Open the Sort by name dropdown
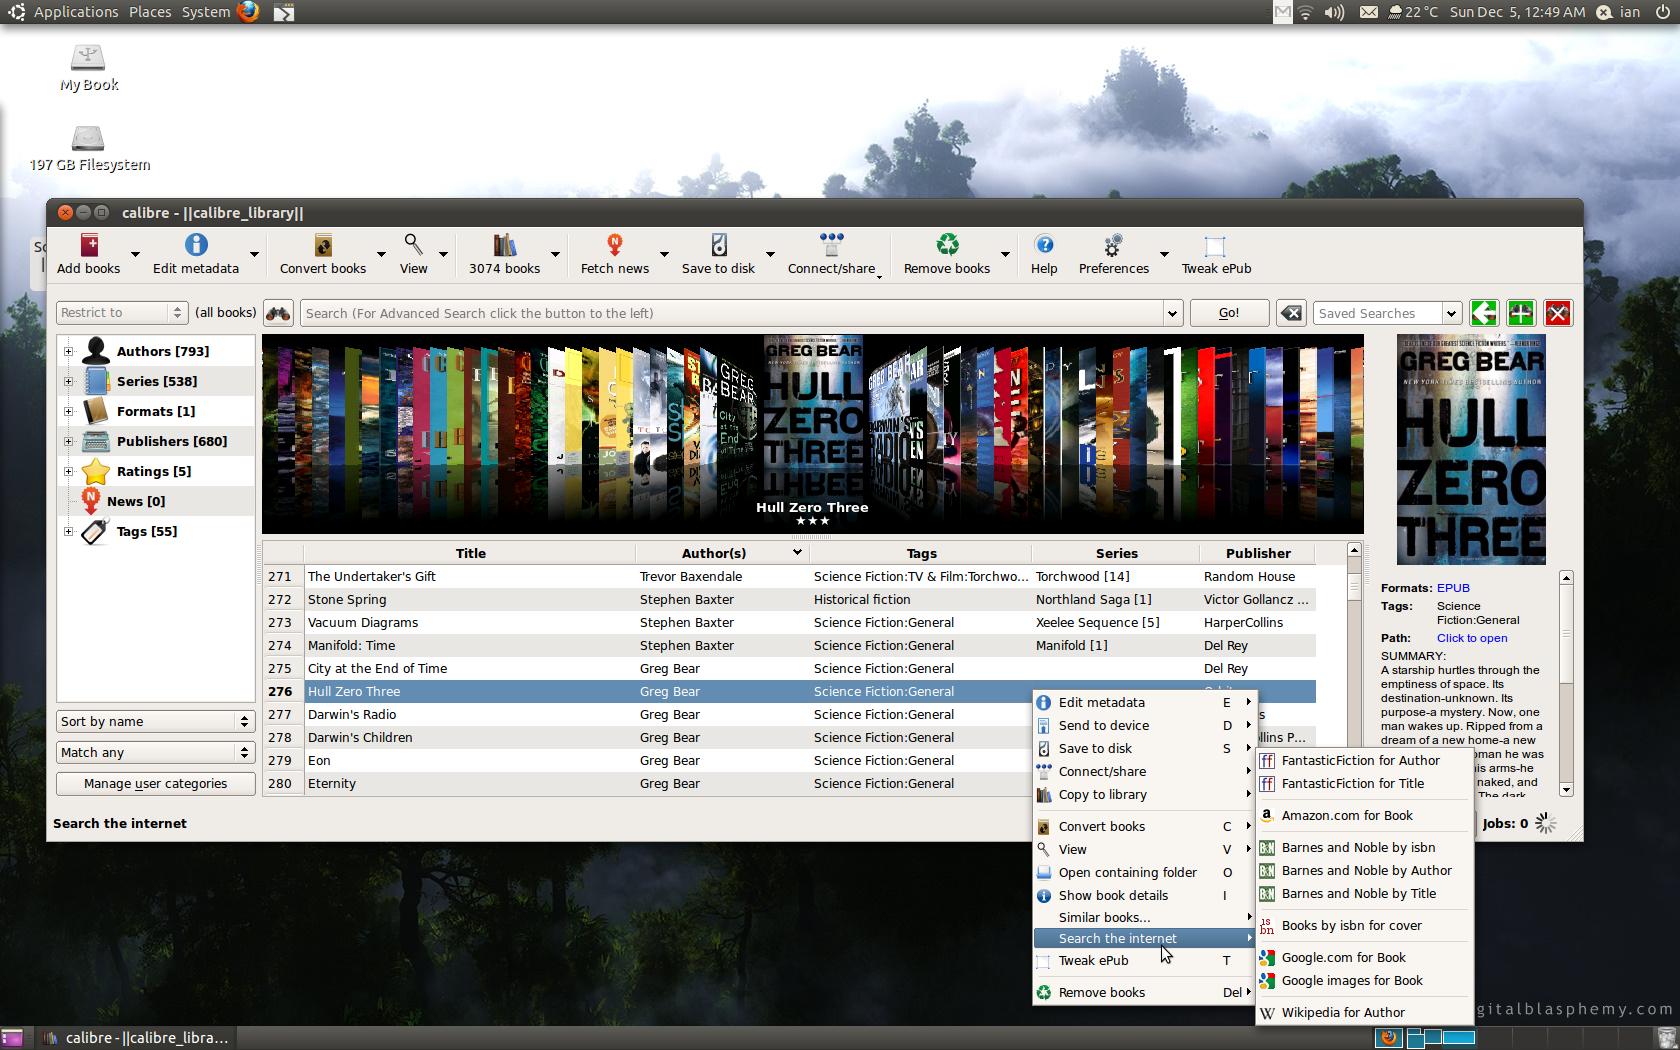1680x1050 pixels. 155,721
